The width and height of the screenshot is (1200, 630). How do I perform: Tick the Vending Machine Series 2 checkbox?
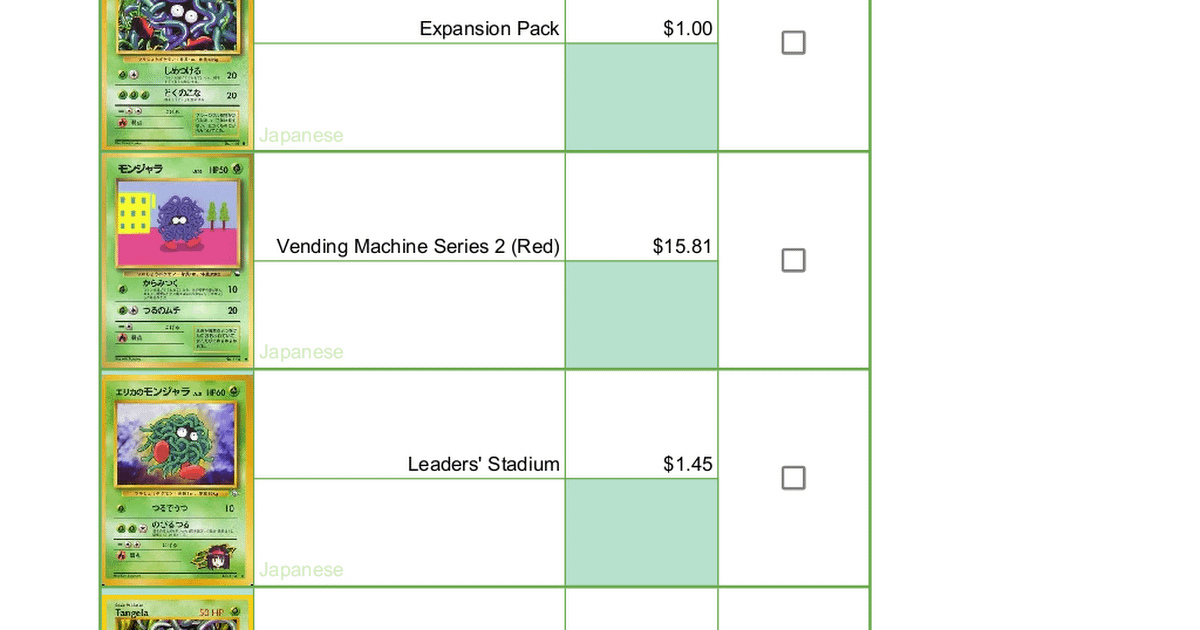[x=793, y=261]
